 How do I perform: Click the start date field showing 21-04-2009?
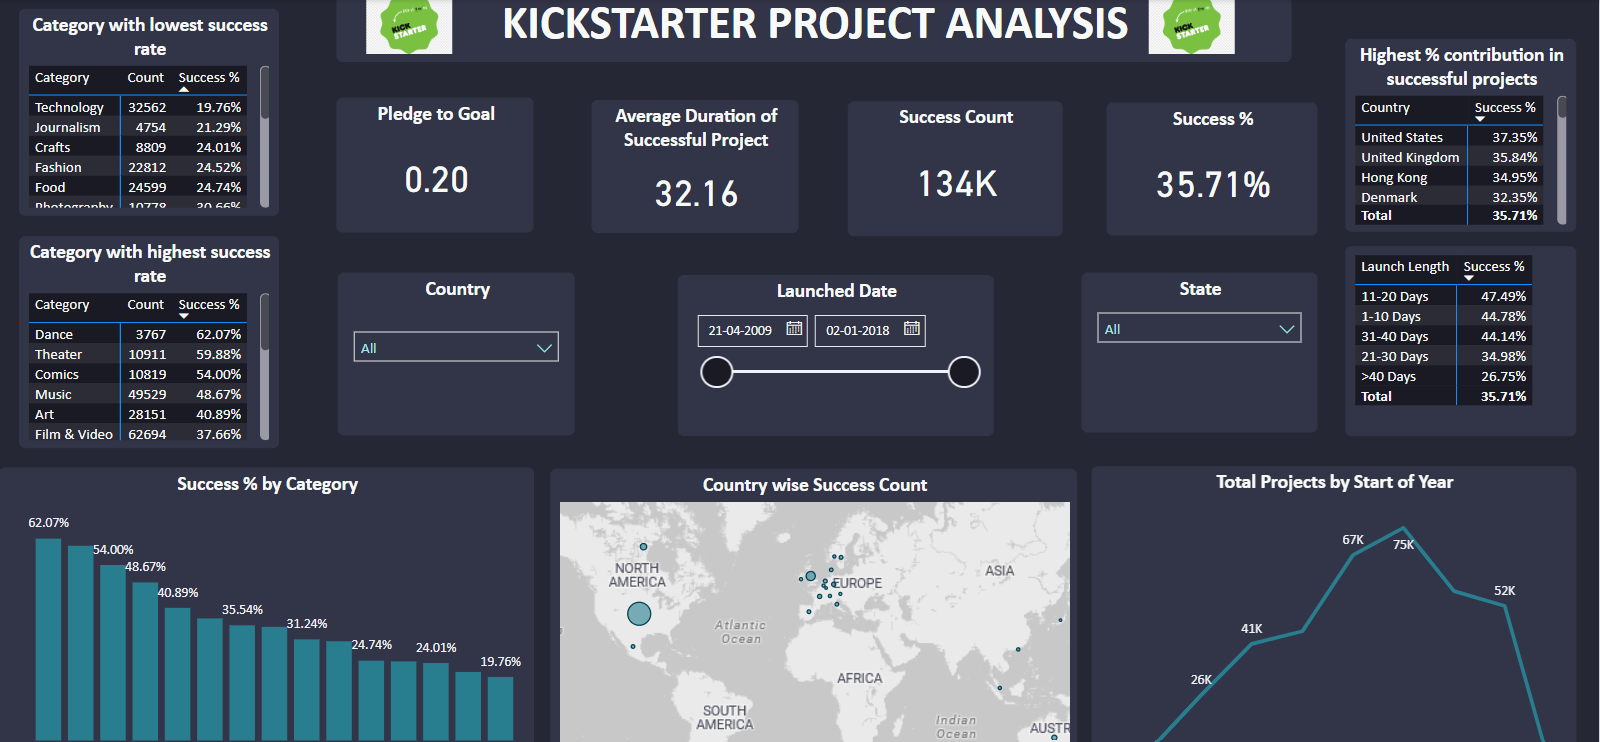pyautogui.click(x=740, y=331)
